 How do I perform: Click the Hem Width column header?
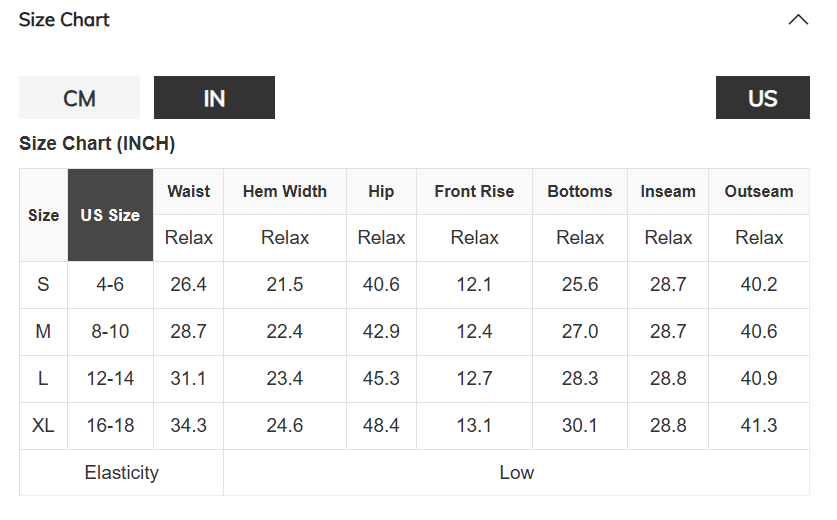284,191
